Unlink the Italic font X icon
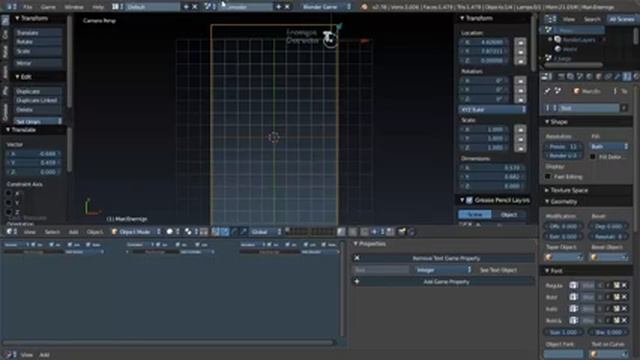Viewport: 640px width, 360px height. click(x=624, y=309)
